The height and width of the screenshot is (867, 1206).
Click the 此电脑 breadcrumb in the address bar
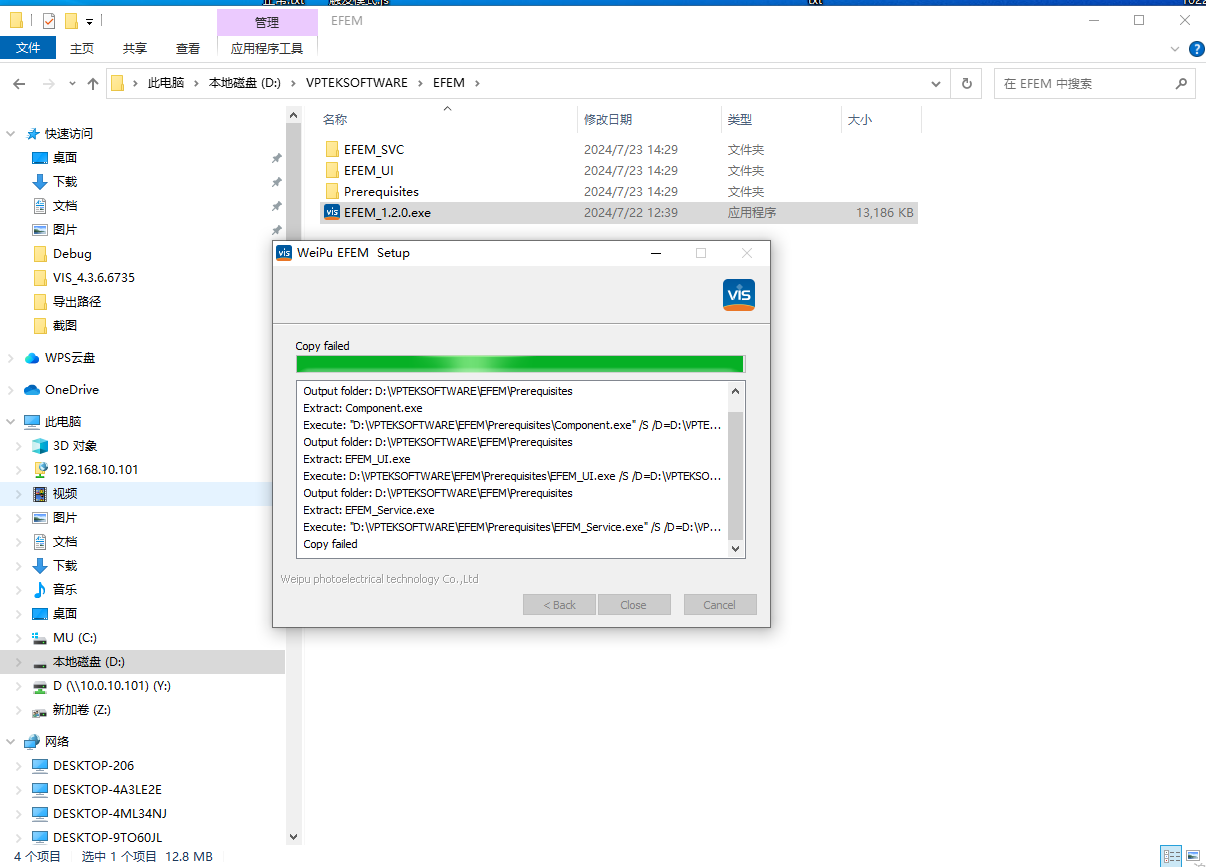[166, 84]
